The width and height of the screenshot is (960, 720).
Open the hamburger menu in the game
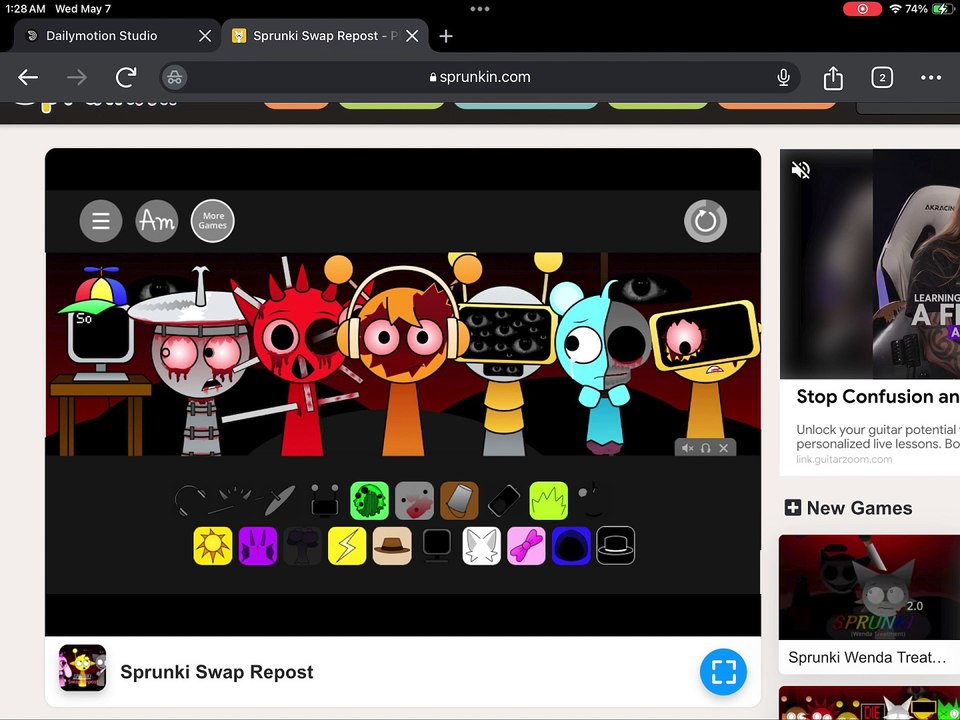tap(101, 221)
